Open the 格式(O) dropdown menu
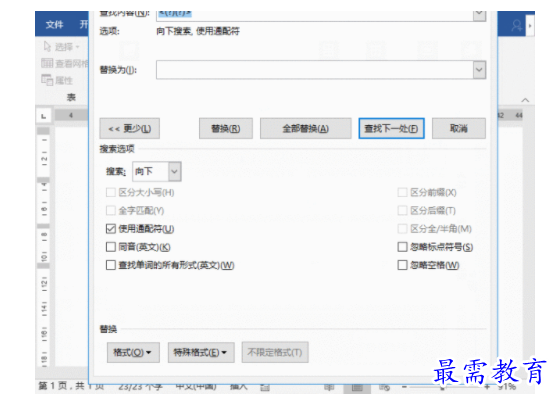Image resolution: width=555 pixels, height=403 pixels. [x=133, y=352]
